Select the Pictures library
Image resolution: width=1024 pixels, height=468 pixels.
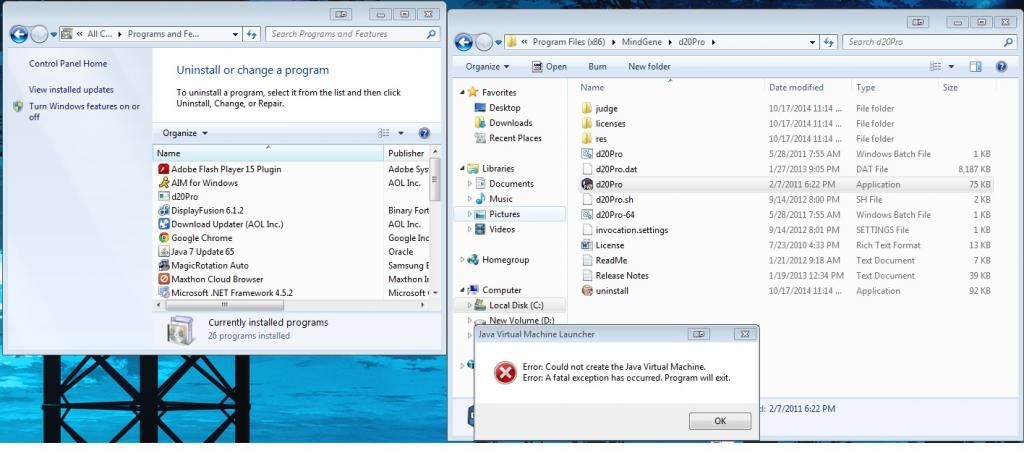(504, 214)
